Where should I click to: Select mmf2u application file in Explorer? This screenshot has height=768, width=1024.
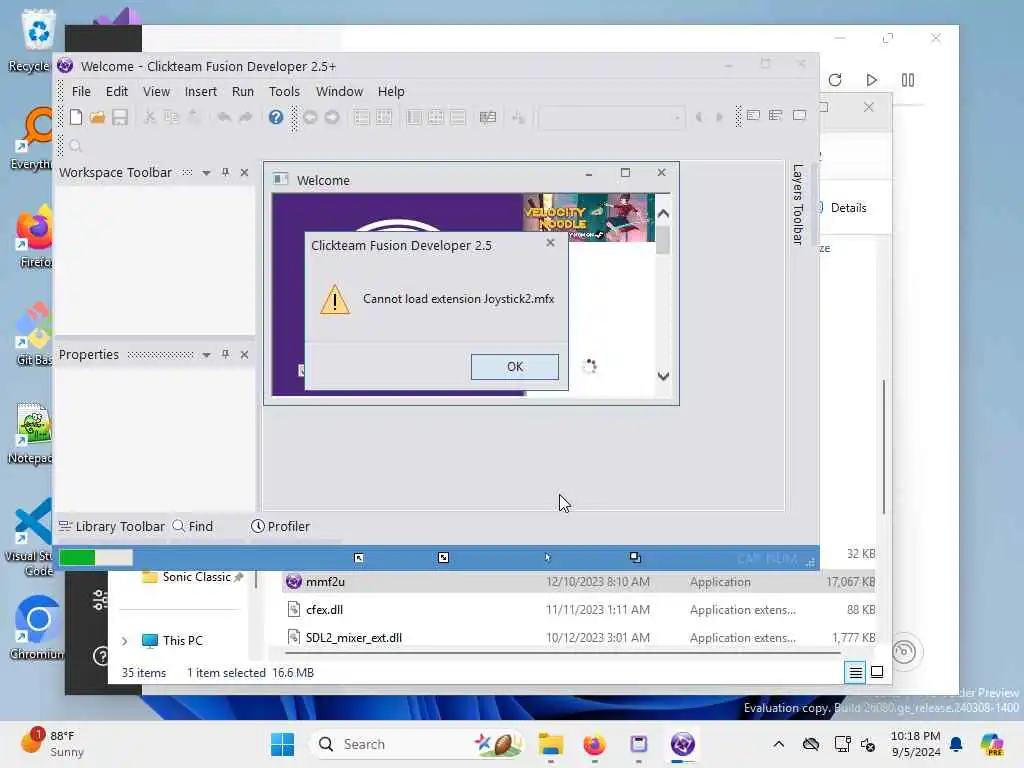578,582
